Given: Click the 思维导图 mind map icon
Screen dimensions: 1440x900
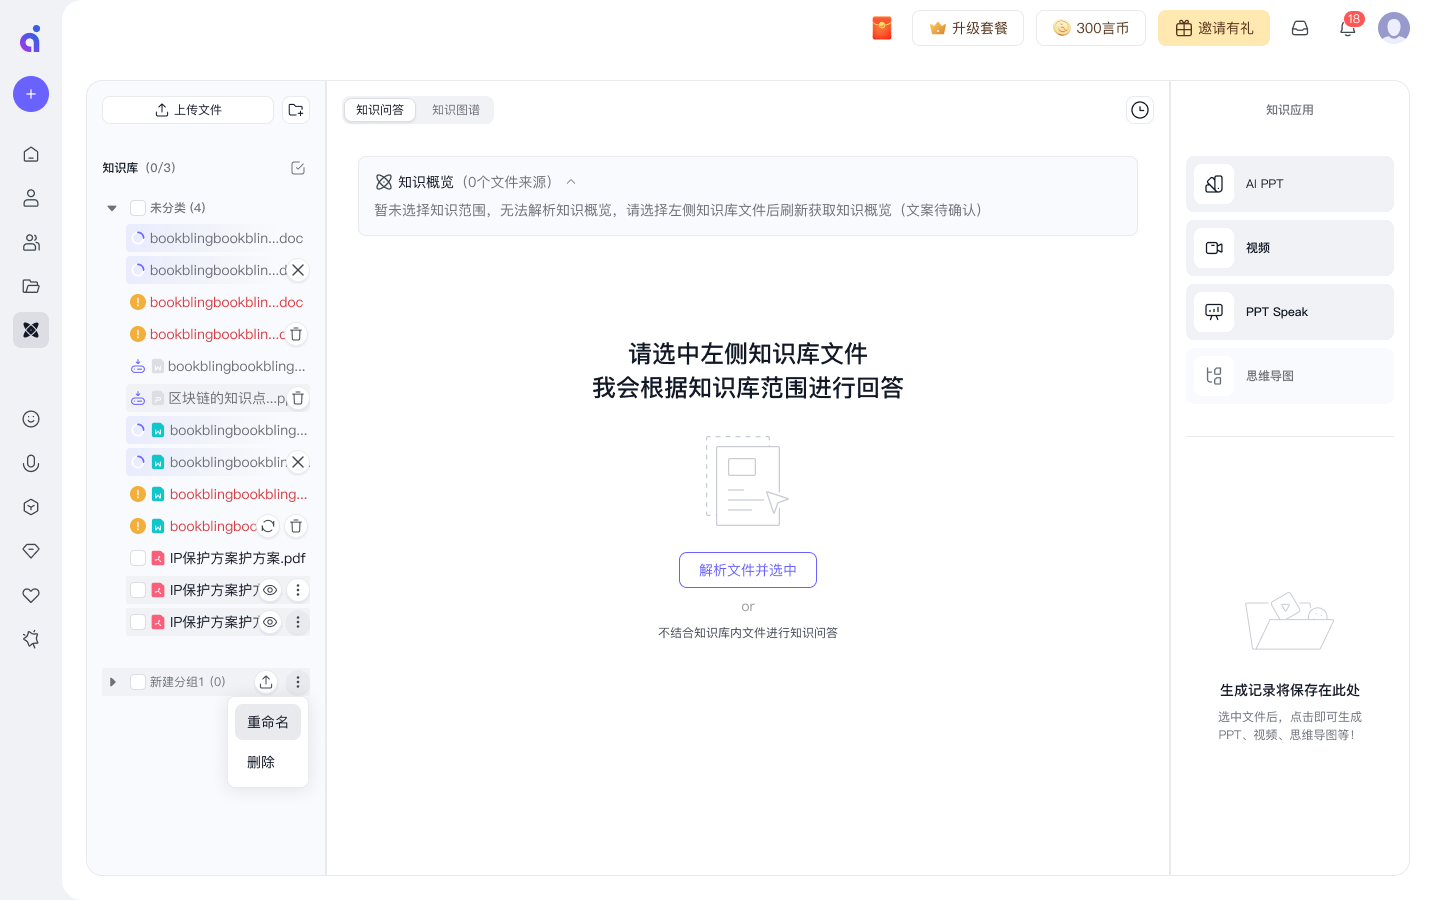Looking at the screenshot, I should (x=1213, y=376).
